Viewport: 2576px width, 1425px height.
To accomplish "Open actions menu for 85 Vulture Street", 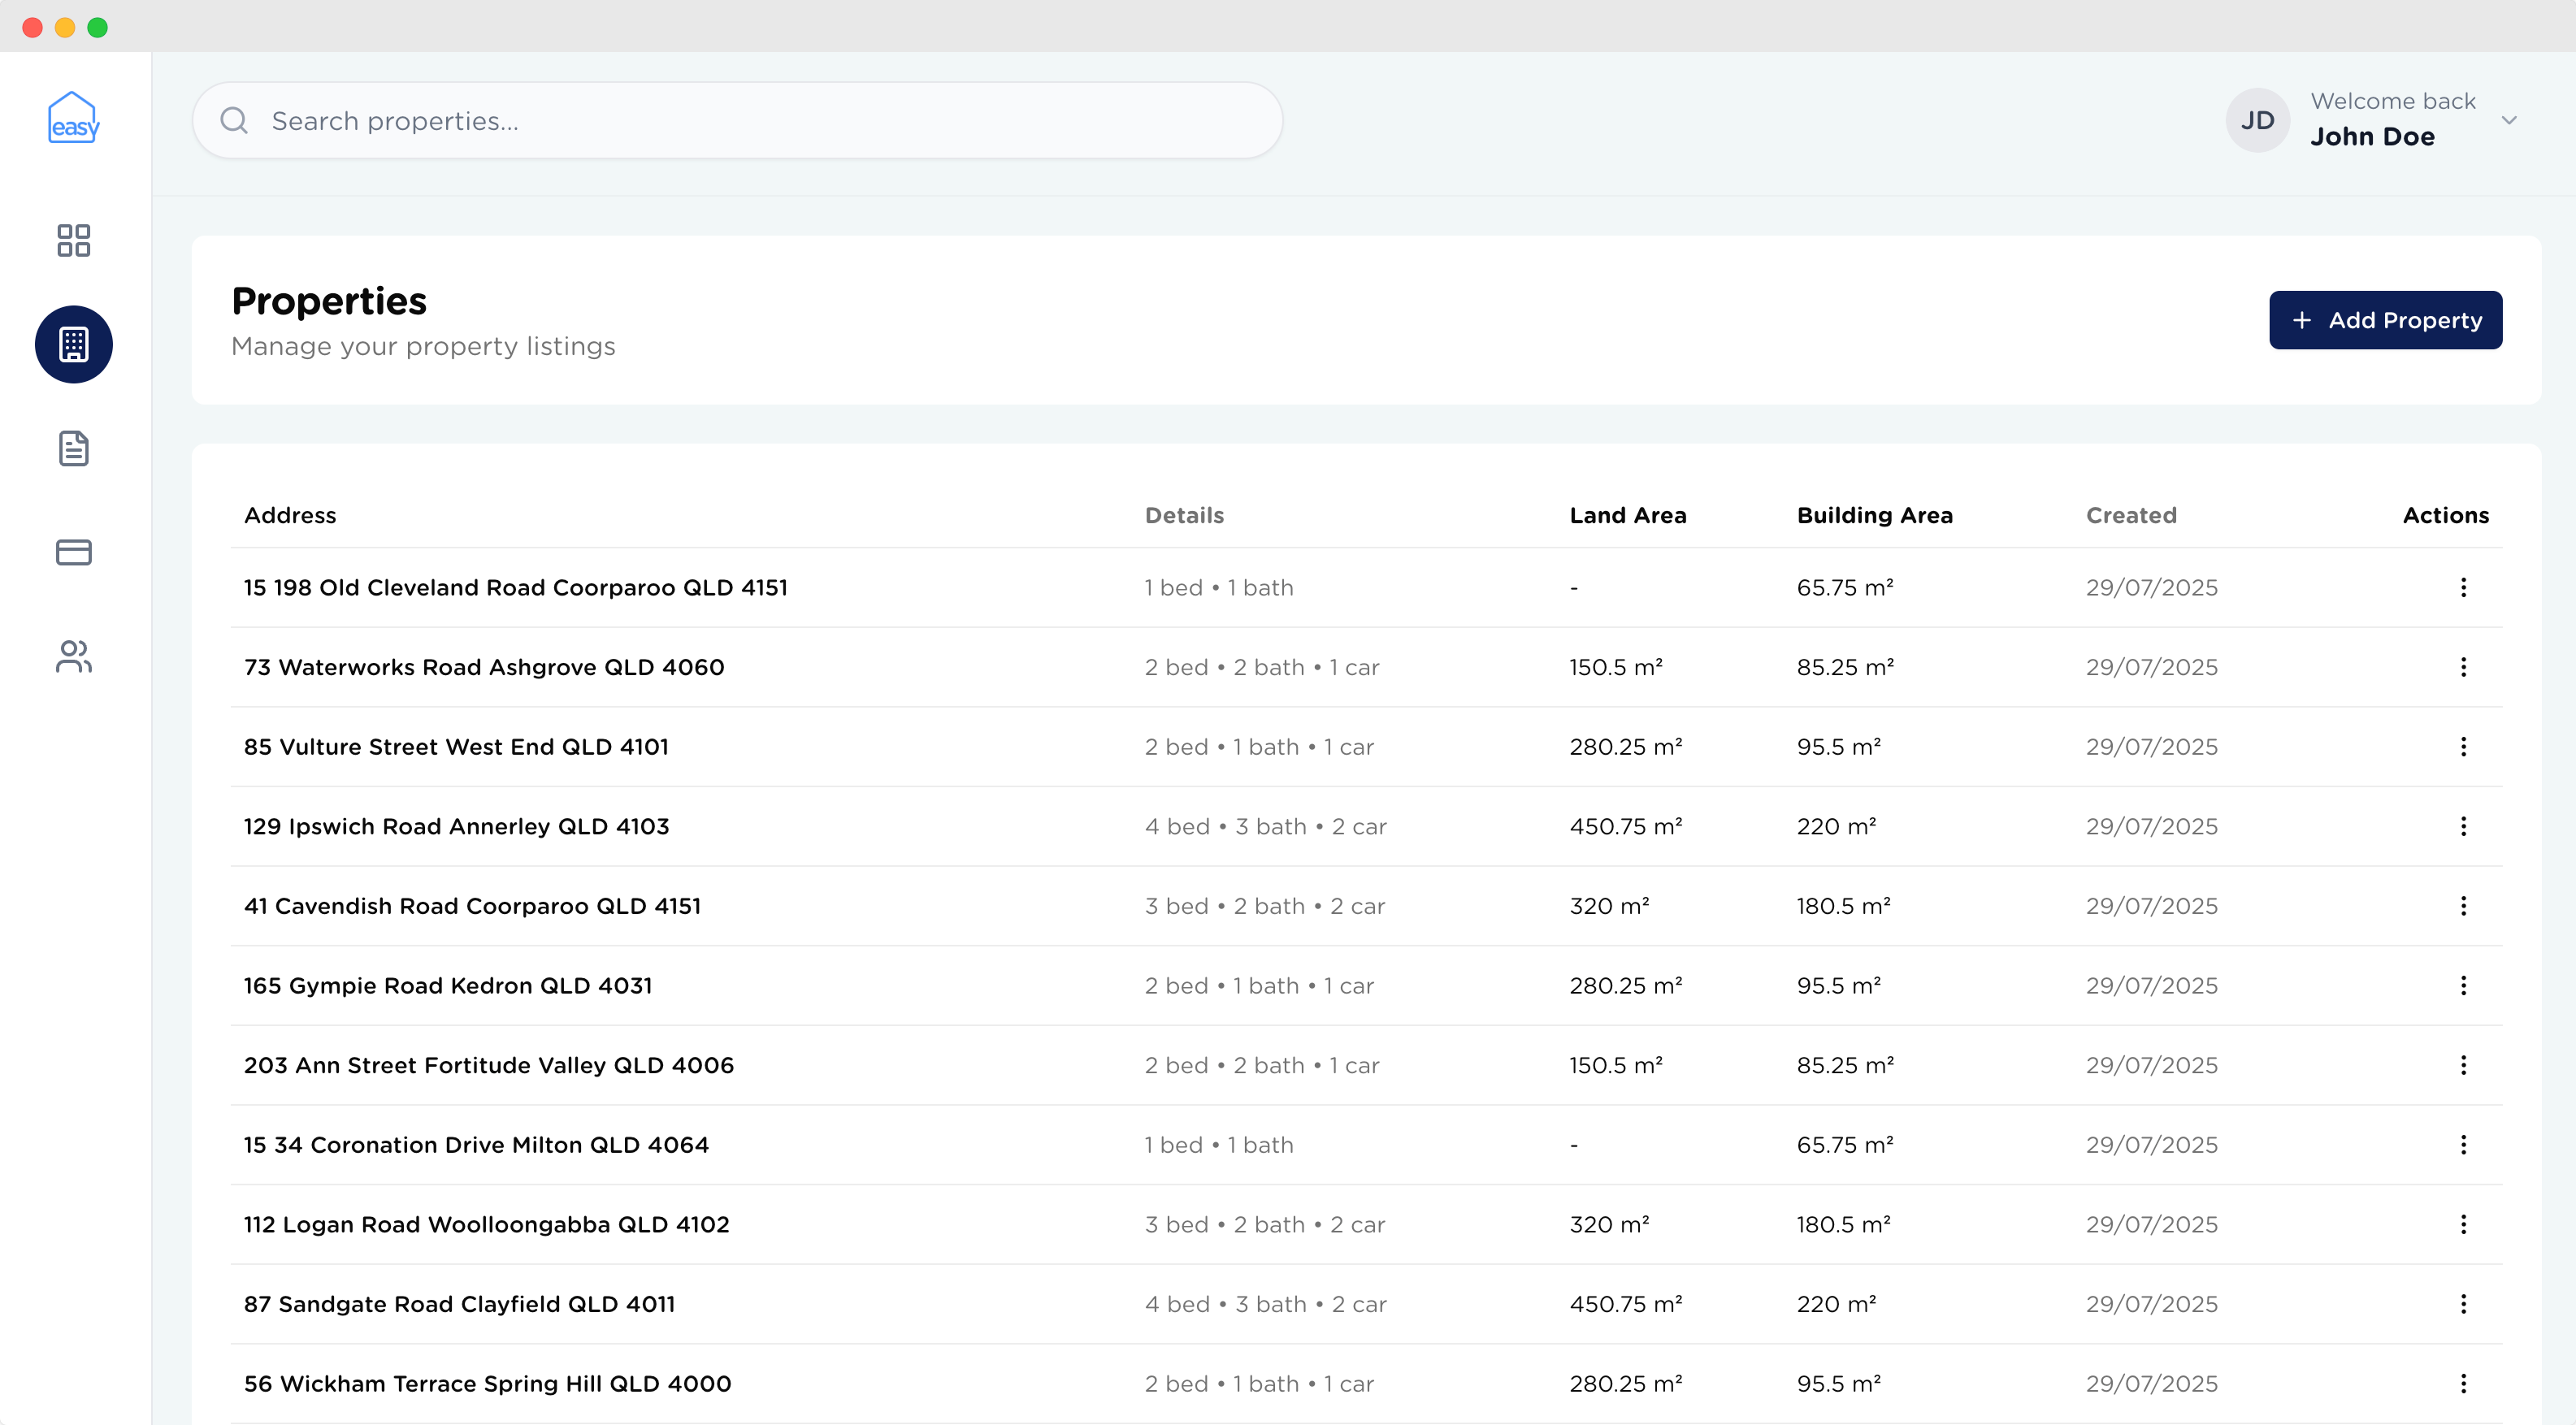I will (x=2464, y=746).
